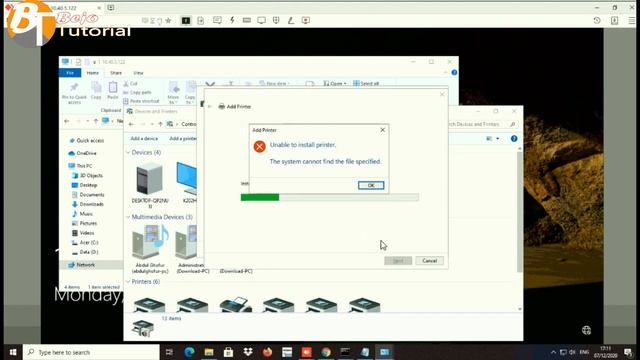640x360 pixels.
Task: Select This PC in navigation pane
Action: (80, 166)
